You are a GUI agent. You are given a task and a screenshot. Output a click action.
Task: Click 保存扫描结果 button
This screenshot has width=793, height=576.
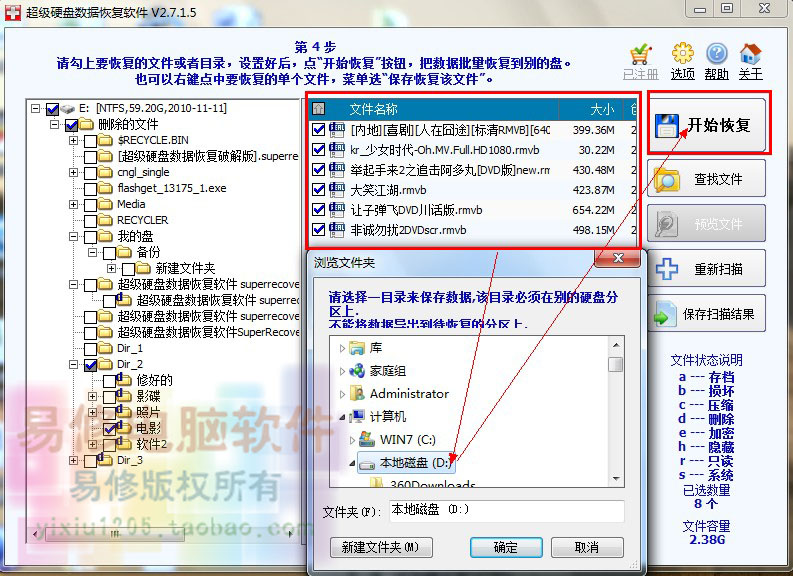(x=707, y=314)
